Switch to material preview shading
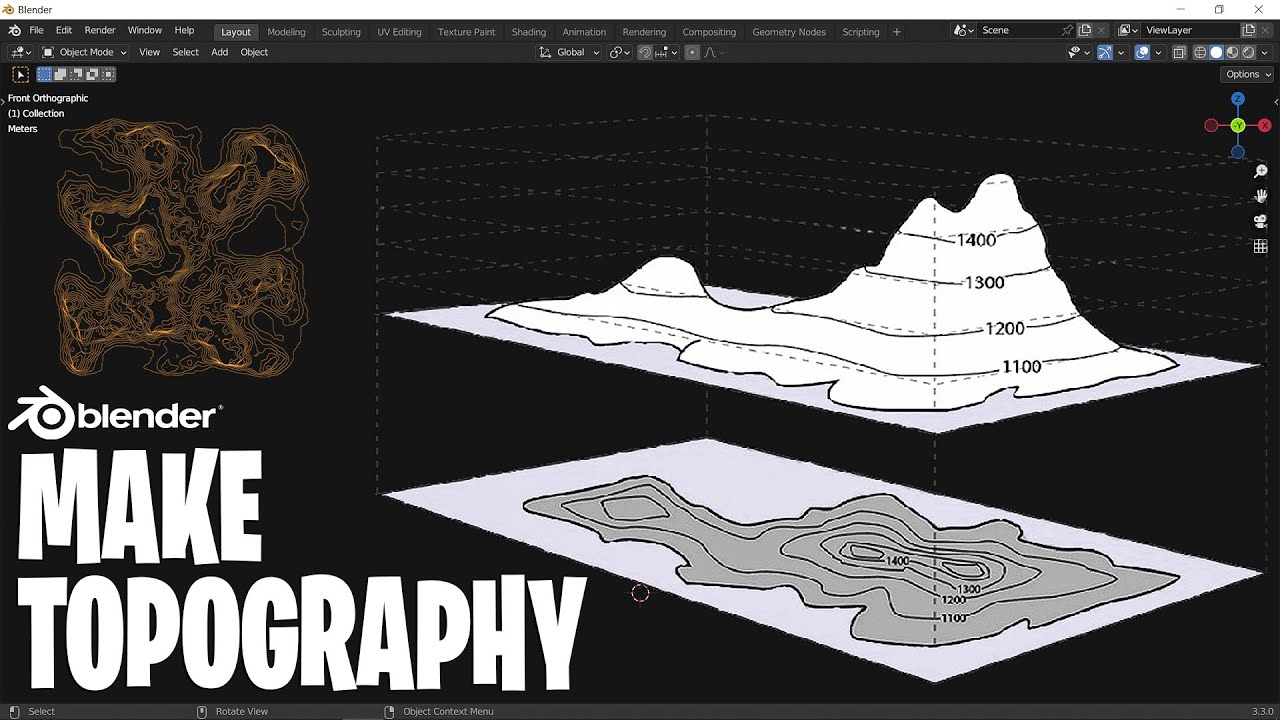This screenshot has height=720, width=1280. pos(1232,52)
